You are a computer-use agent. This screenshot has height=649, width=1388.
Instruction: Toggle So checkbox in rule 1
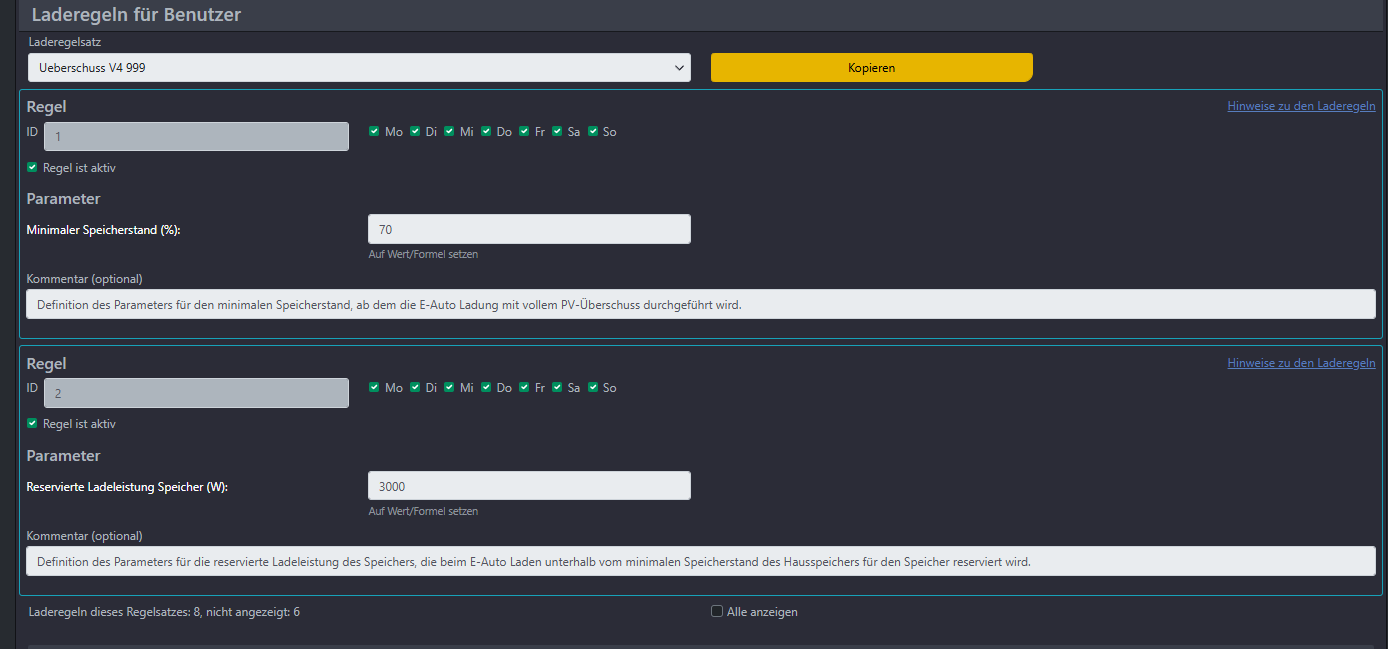pos(593,131)
